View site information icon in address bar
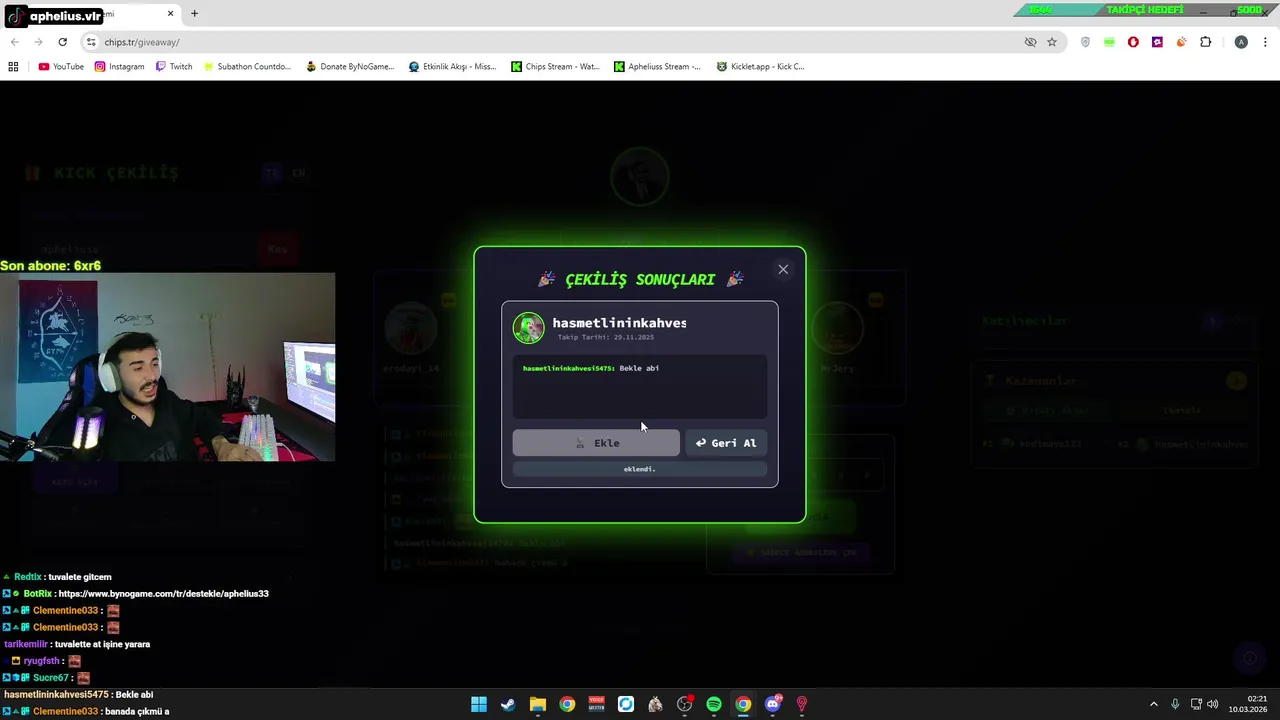1280x720 pixels. pos(91,42)
